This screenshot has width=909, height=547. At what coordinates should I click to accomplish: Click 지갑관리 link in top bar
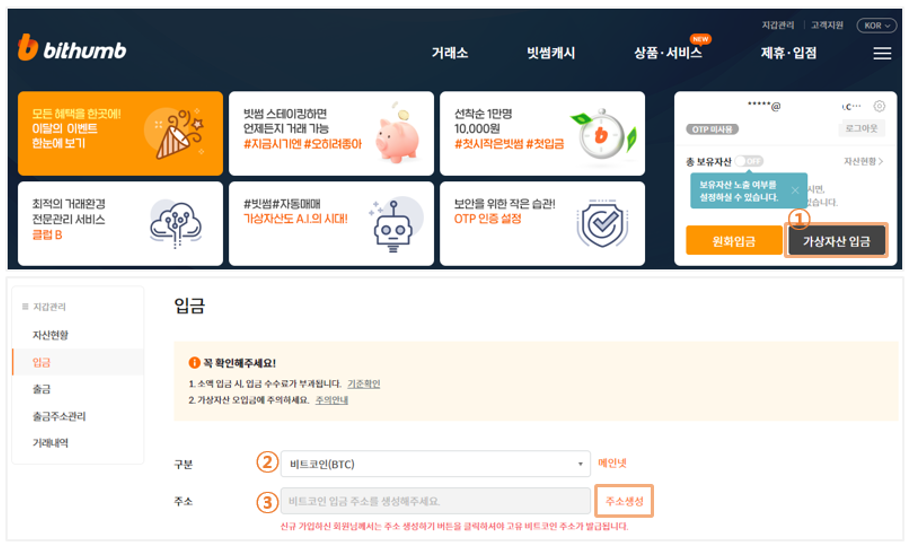point(778,25)
